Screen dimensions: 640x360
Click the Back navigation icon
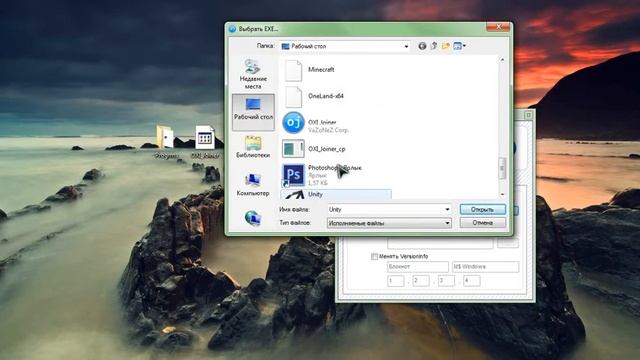tap(422, 46)
